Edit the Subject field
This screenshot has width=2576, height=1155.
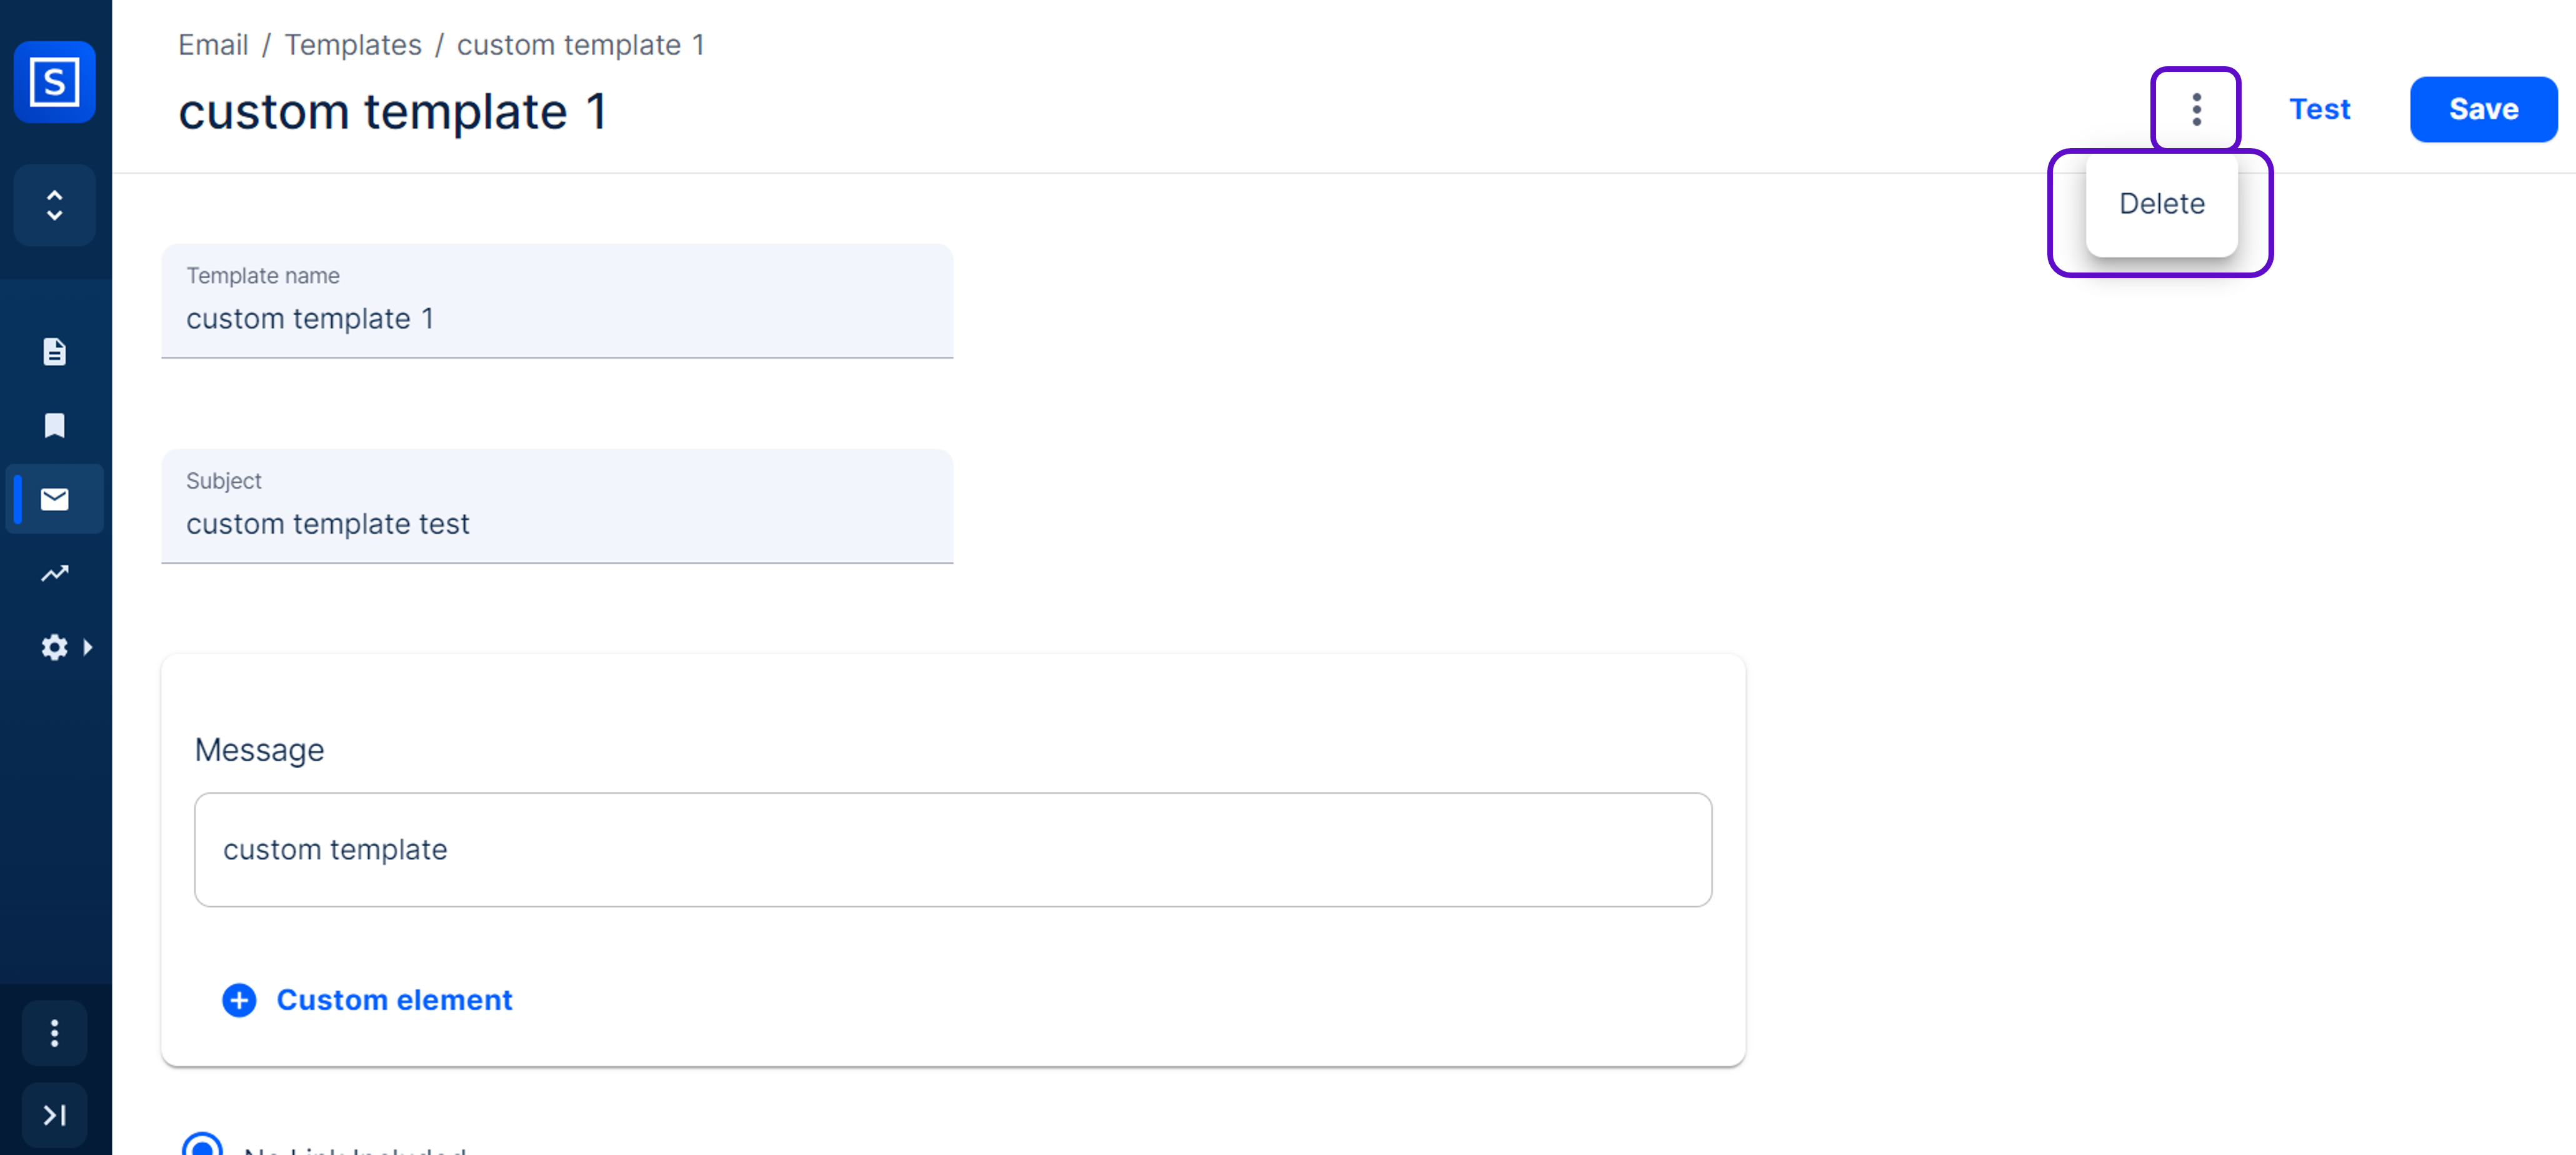(x=557, y=524)
